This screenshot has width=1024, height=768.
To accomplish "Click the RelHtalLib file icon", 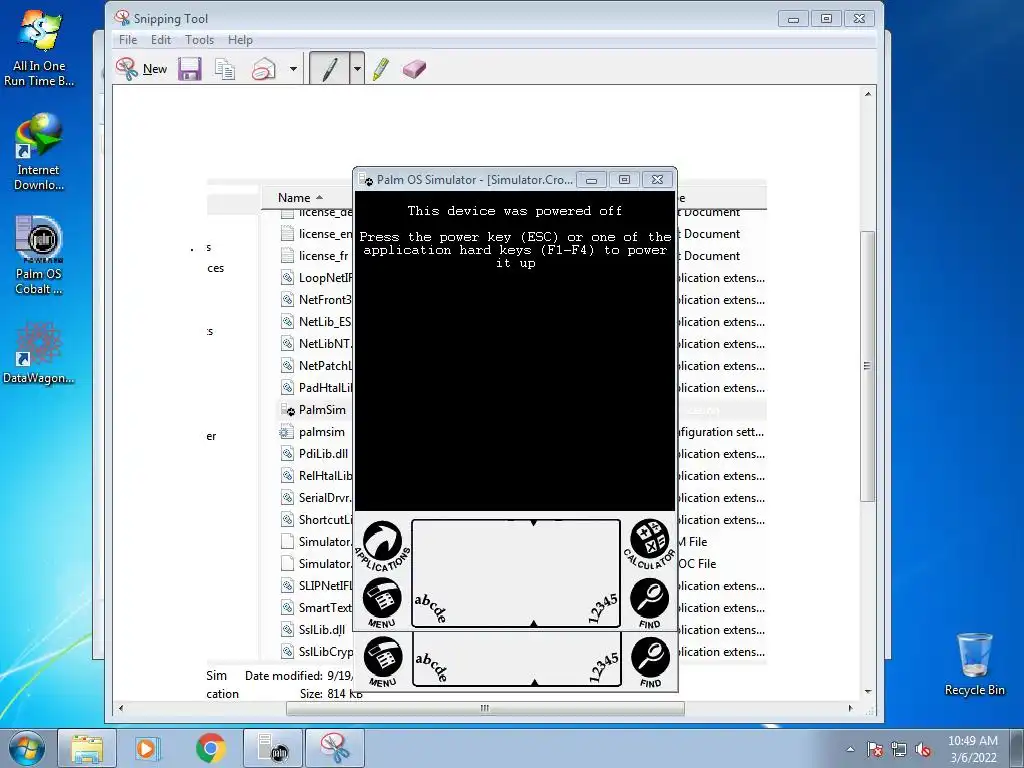I will pos(287,475).
